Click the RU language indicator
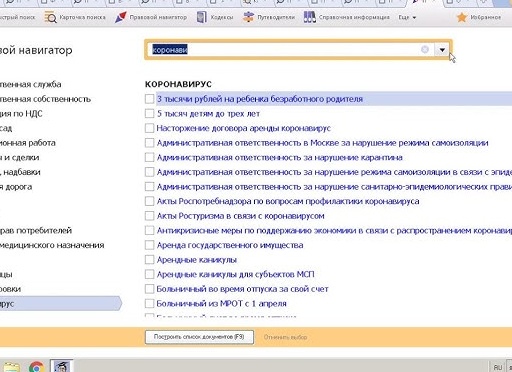 click(x=498, y=367)
